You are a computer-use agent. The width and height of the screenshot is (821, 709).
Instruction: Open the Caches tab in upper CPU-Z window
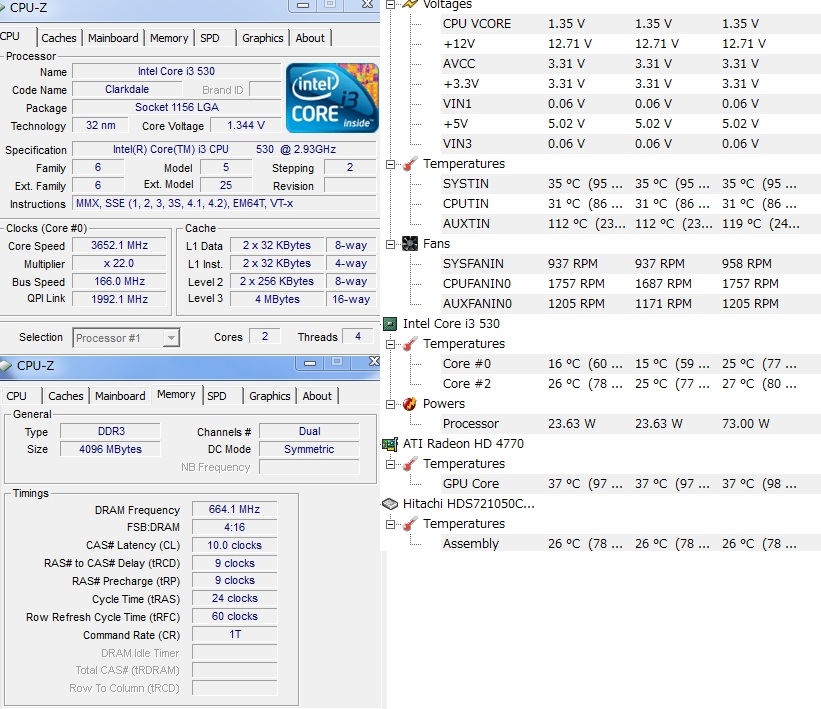59,38
